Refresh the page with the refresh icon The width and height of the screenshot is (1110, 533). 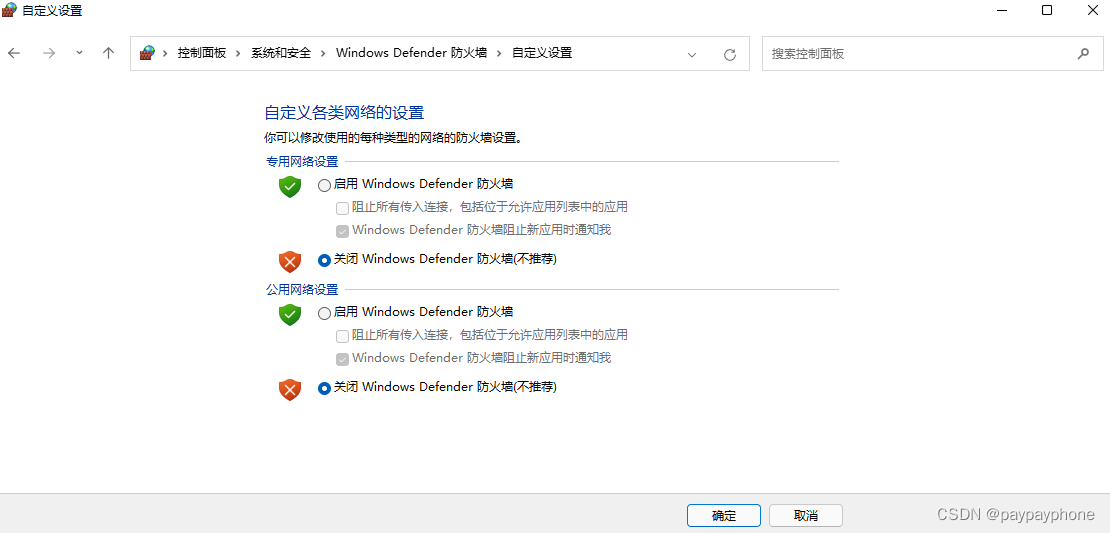point(730,55)
